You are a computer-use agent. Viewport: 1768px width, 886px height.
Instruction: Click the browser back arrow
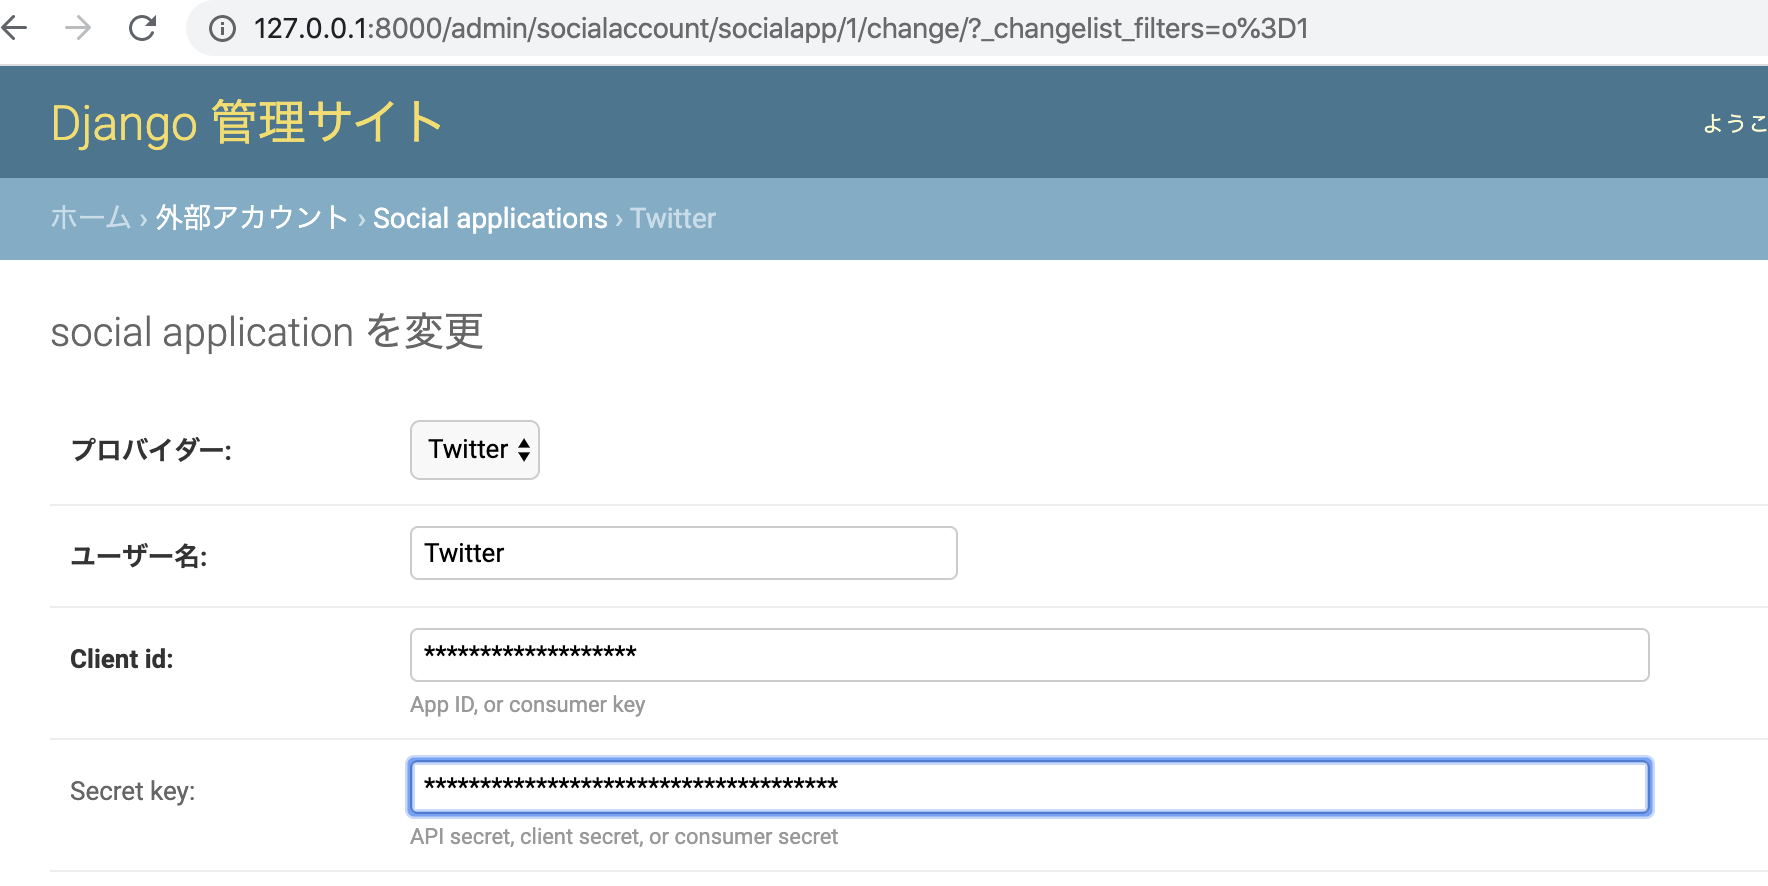(14, 28)
